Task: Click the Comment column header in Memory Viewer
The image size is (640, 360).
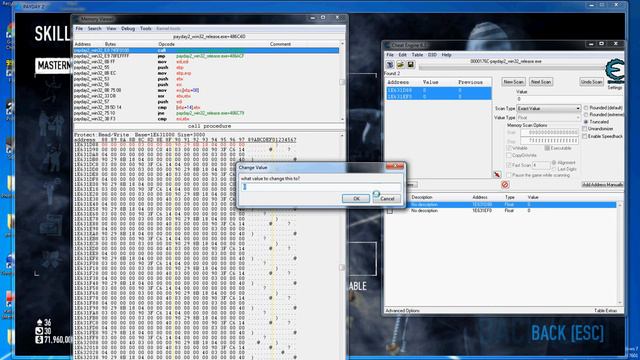Action: click(280, 44)
